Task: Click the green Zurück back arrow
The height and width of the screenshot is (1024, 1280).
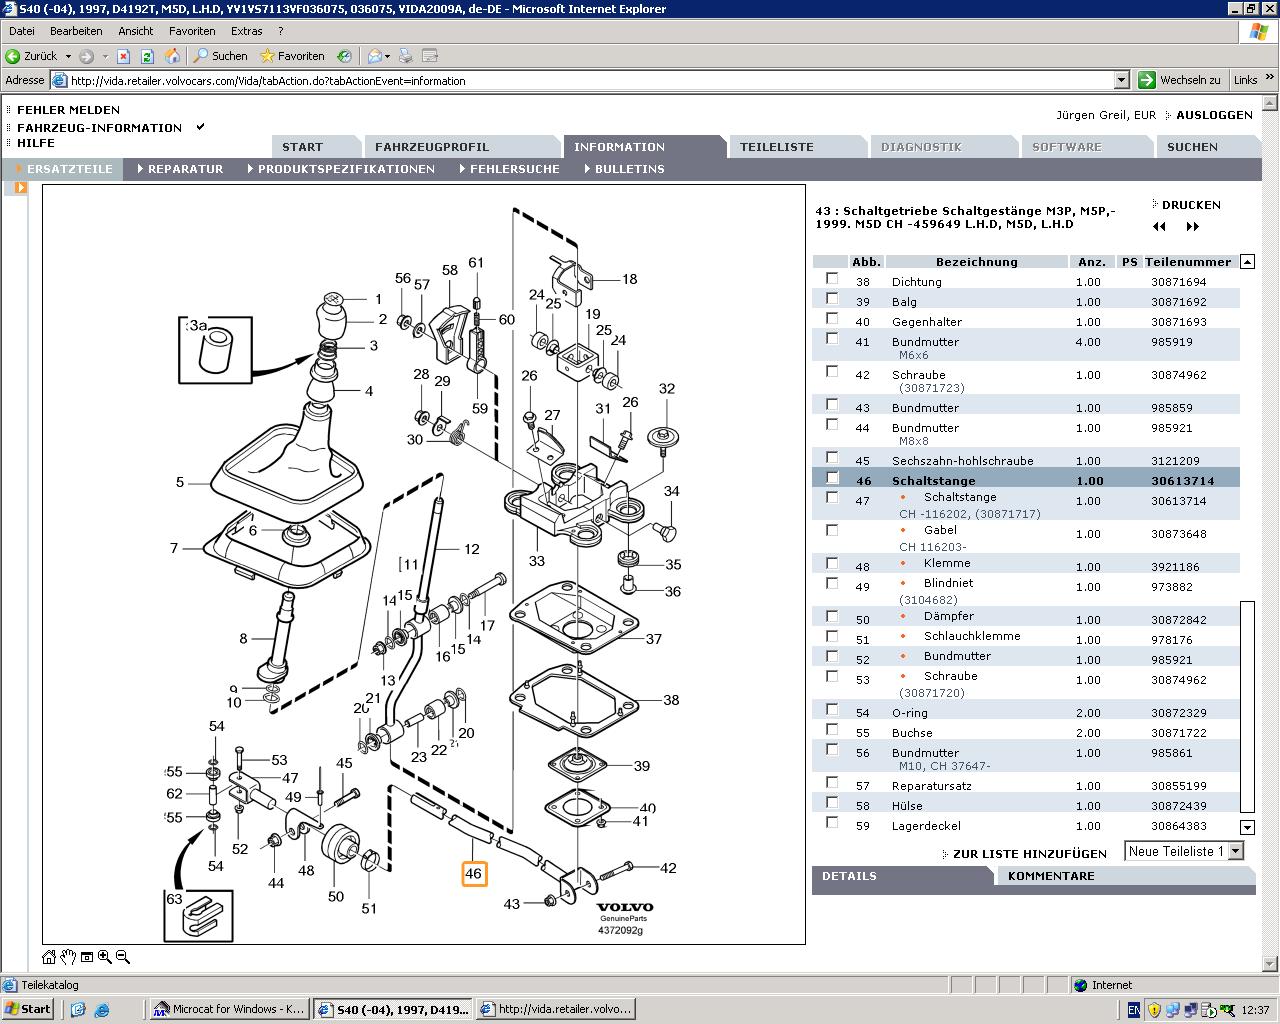Action: (x=13, y=56)
